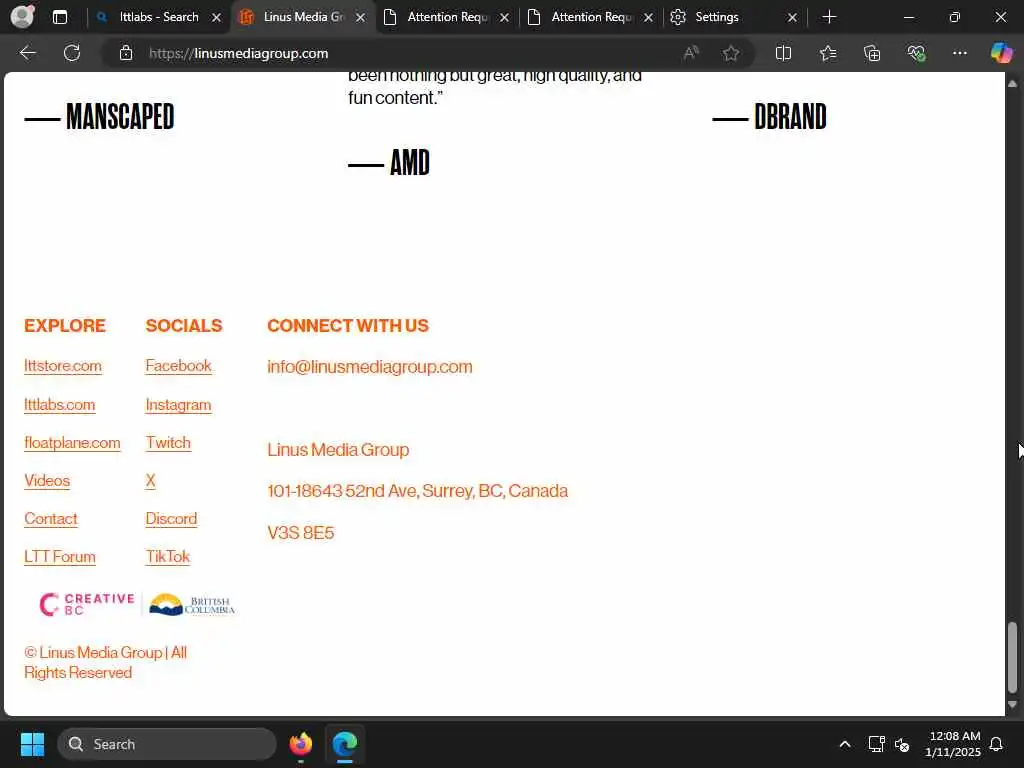This screenshot has height=768, width=1024.
Task: Open the Discord social link
Action: click(x=171, y=519)
